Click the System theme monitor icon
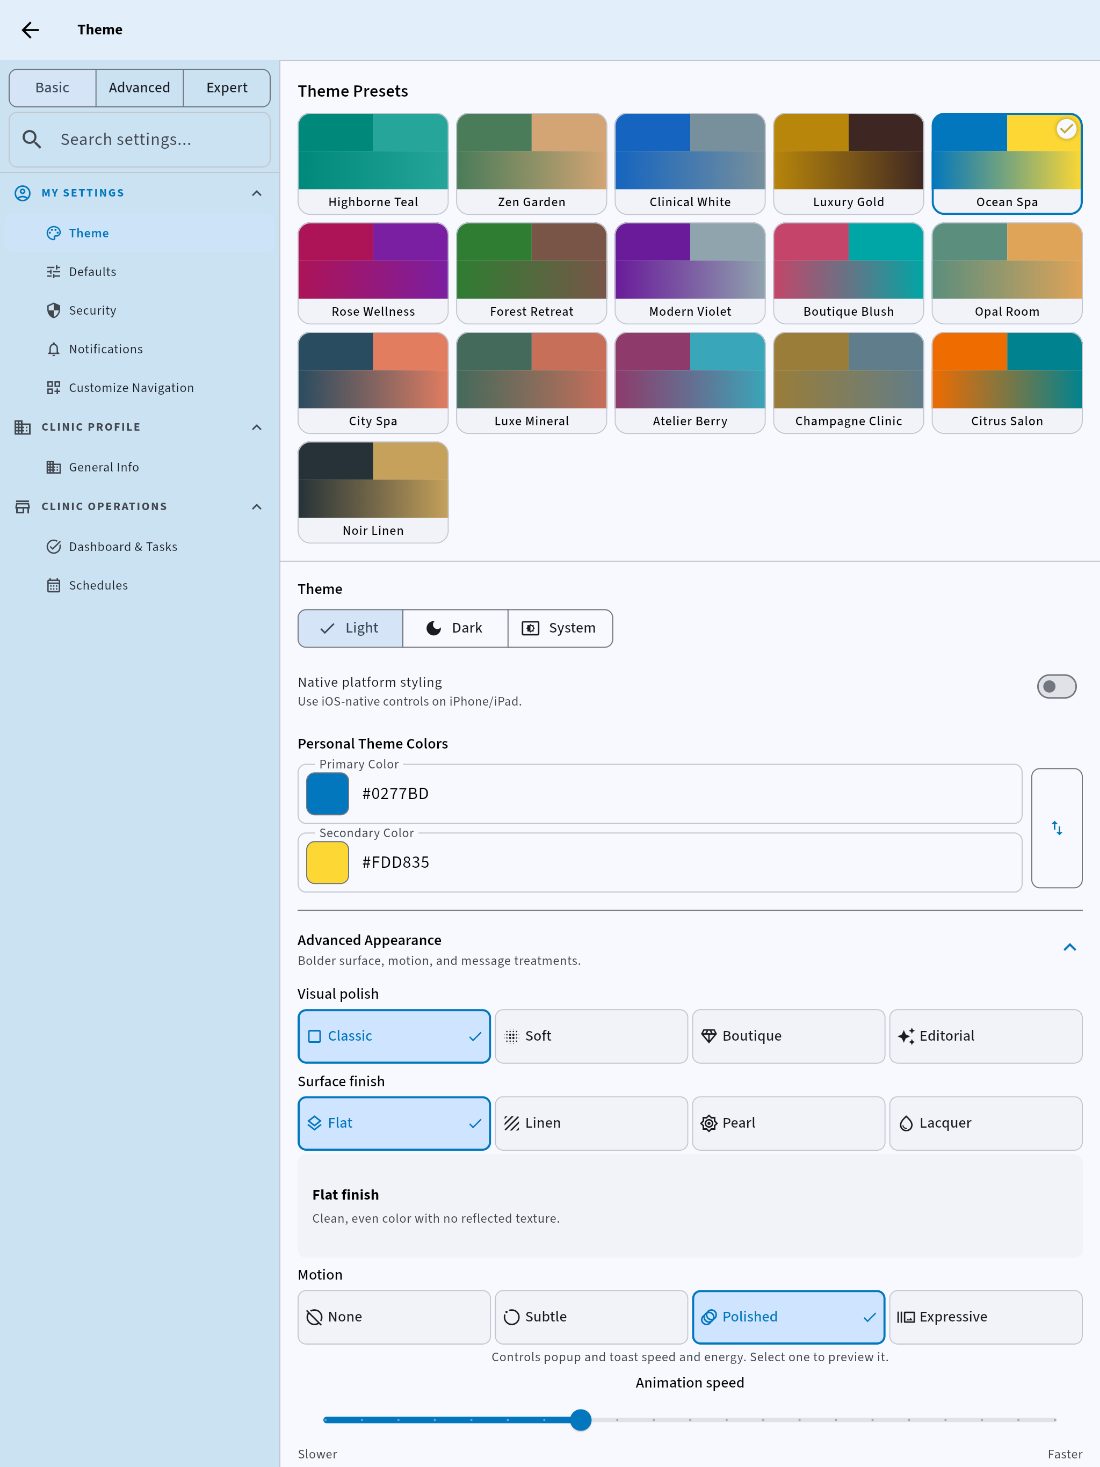 [x=531, y=628]
